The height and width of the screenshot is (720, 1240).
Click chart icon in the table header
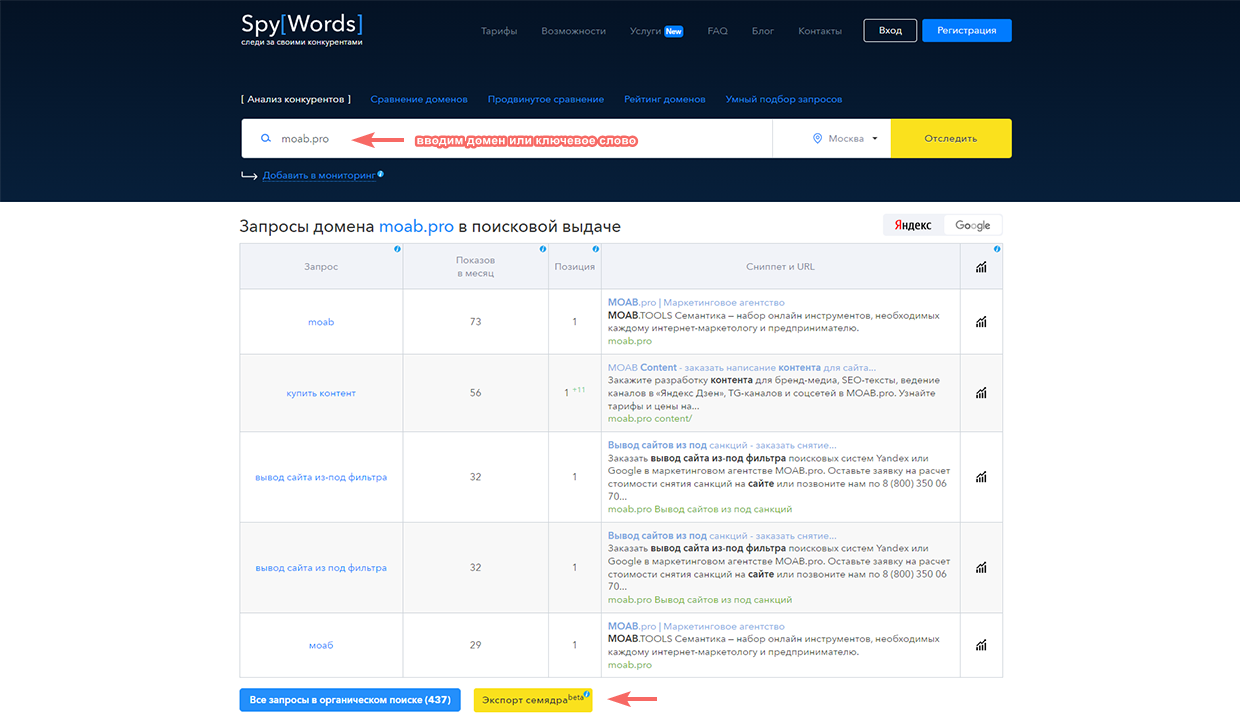click(981, 267)
